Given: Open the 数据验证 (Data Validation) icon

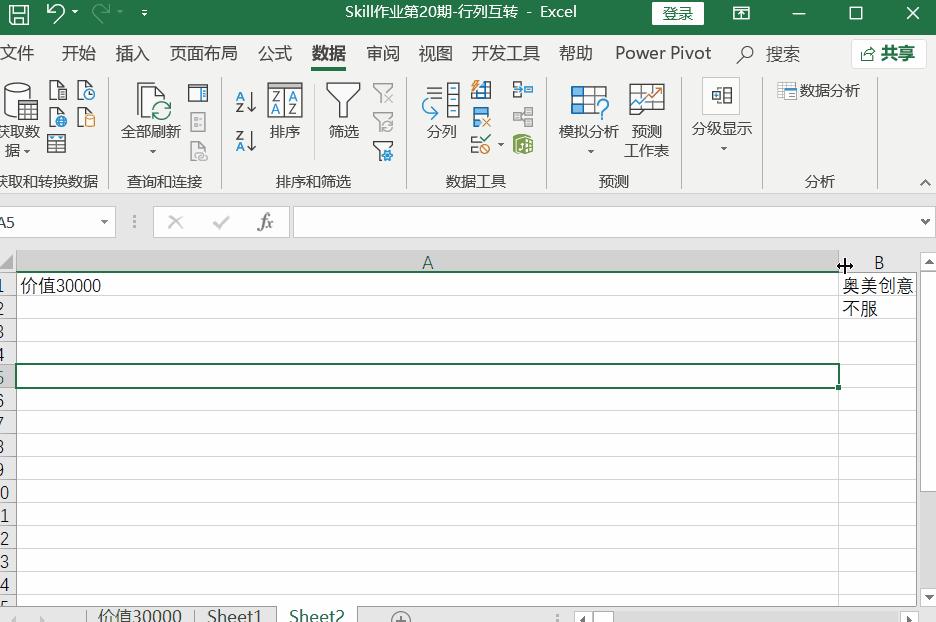Looking at the screenshot, I should click(x=481, y=145).
